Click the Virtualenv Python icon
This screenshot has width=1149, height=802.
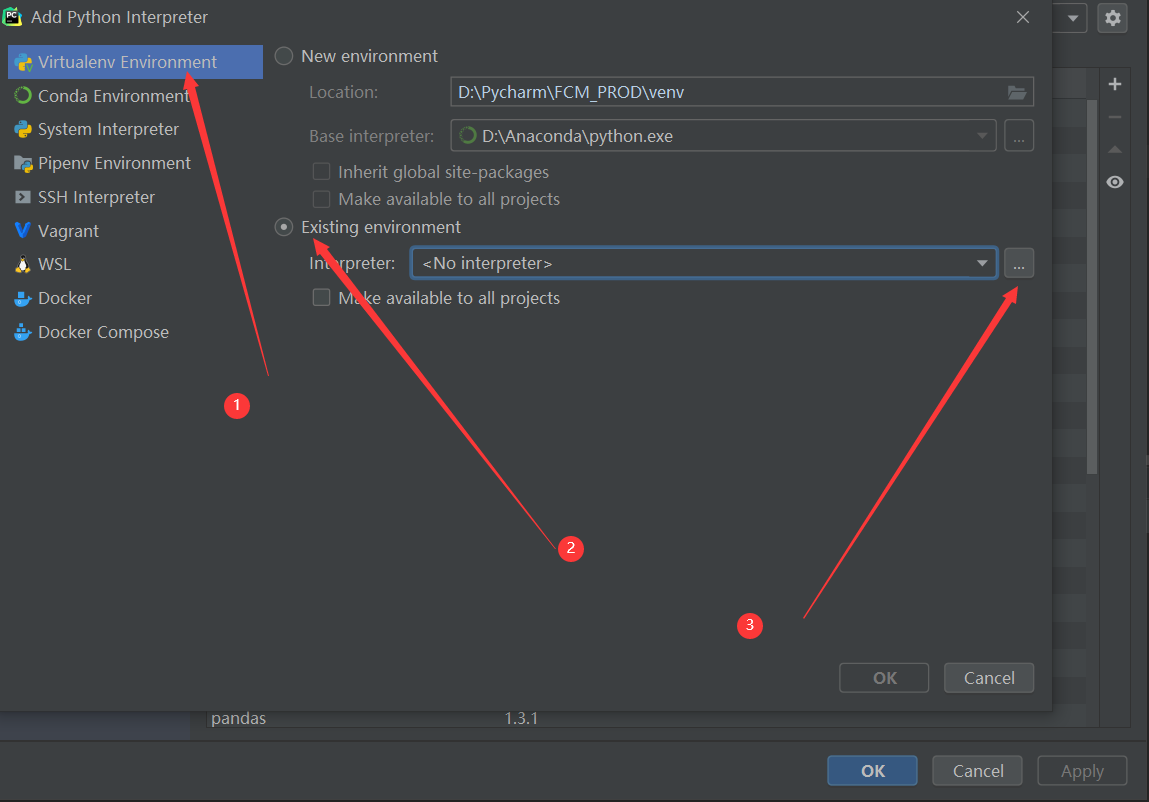[23, 62]
